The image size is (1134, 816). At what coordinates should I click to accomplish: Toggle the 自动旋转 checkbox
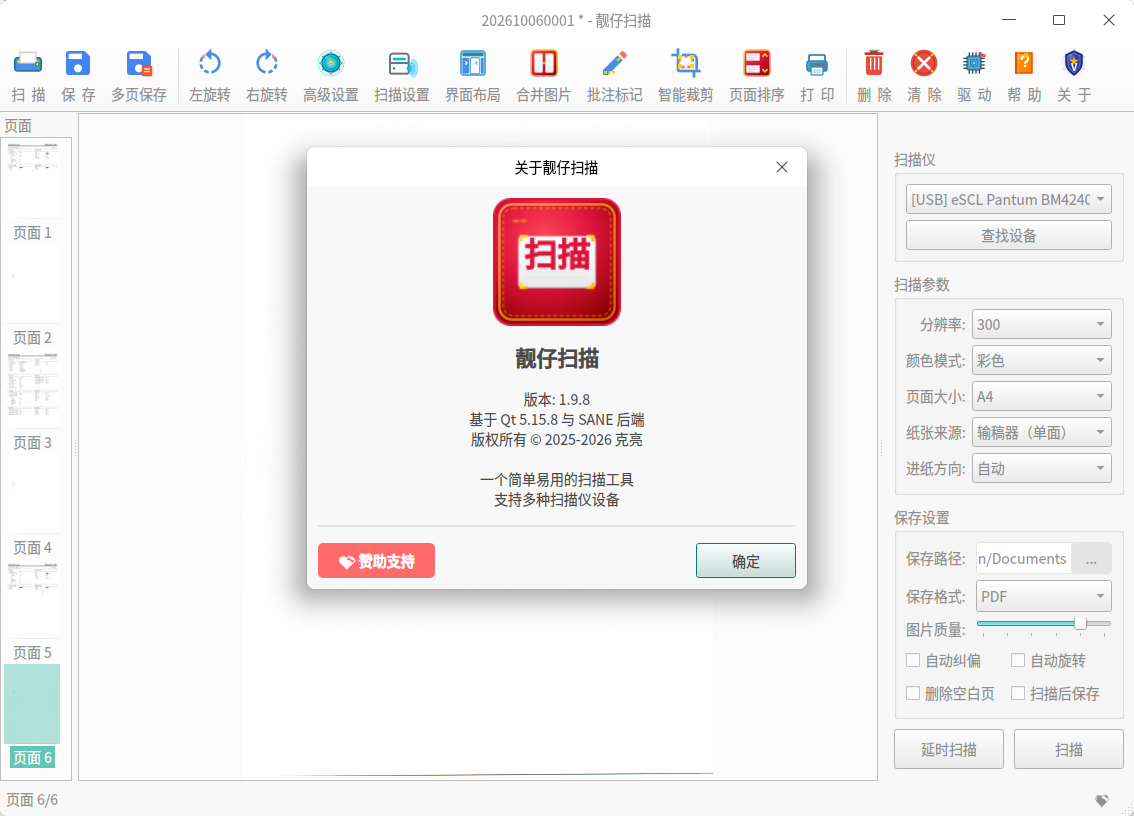click(x=1018, y=660)
